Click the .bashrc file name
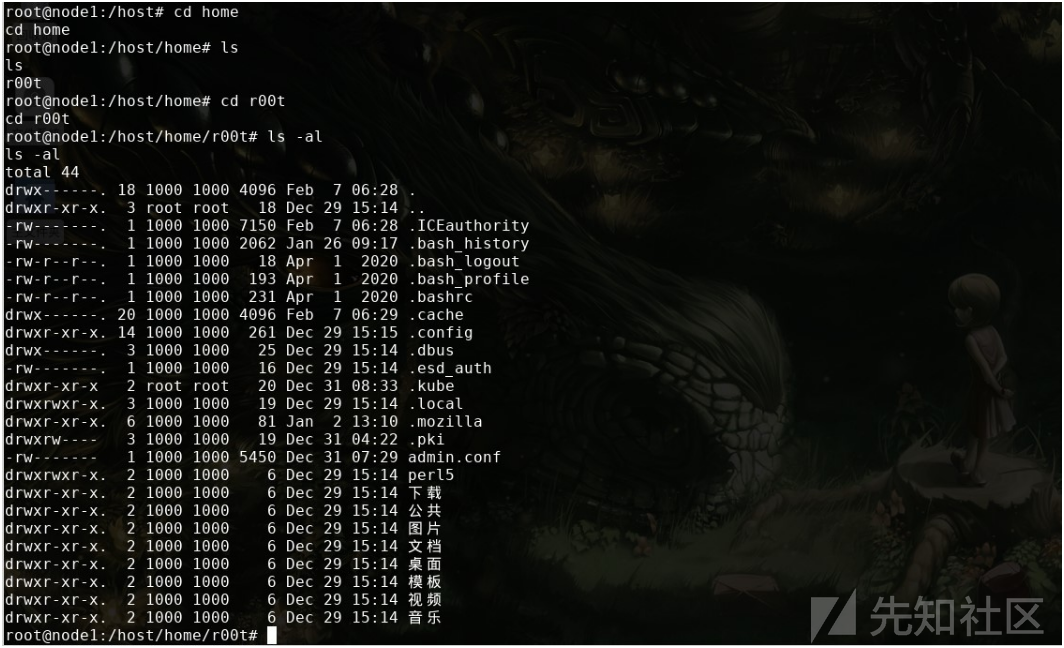This screenshot has height=648, width=1064. point(440,297)
